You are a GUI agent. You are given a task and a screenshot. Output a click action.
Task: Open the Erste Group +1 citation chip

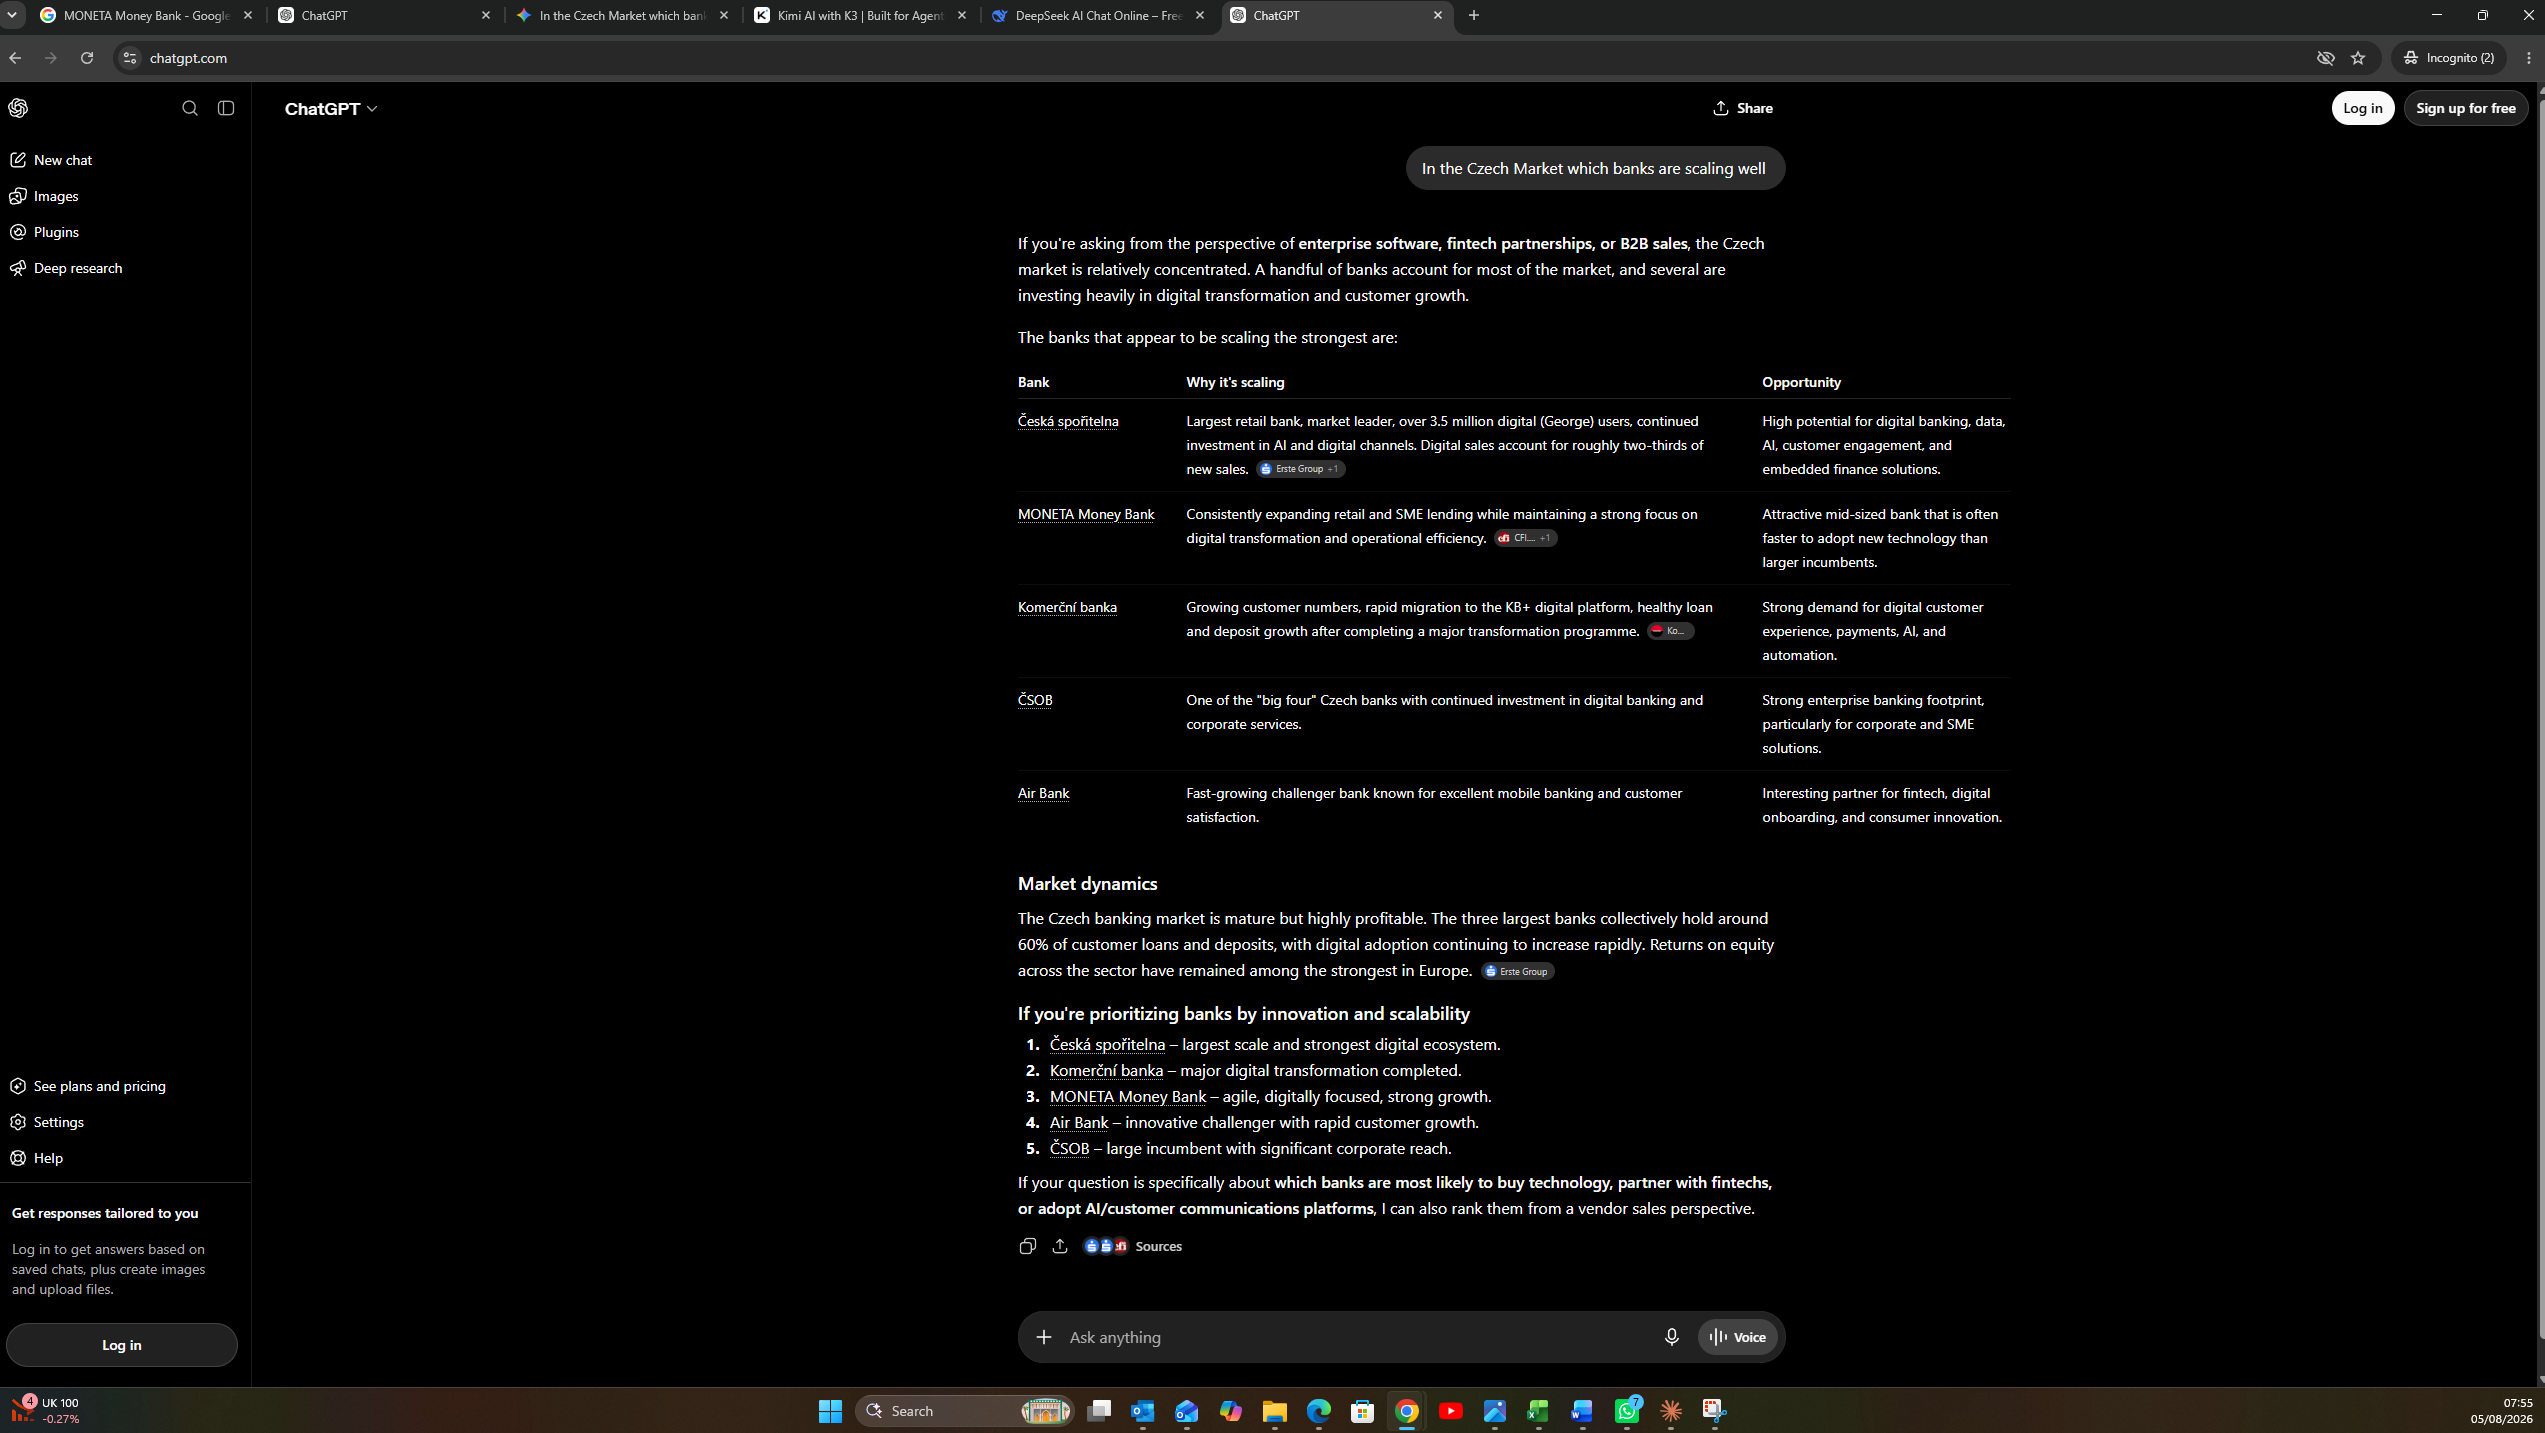coord(1300,469)
